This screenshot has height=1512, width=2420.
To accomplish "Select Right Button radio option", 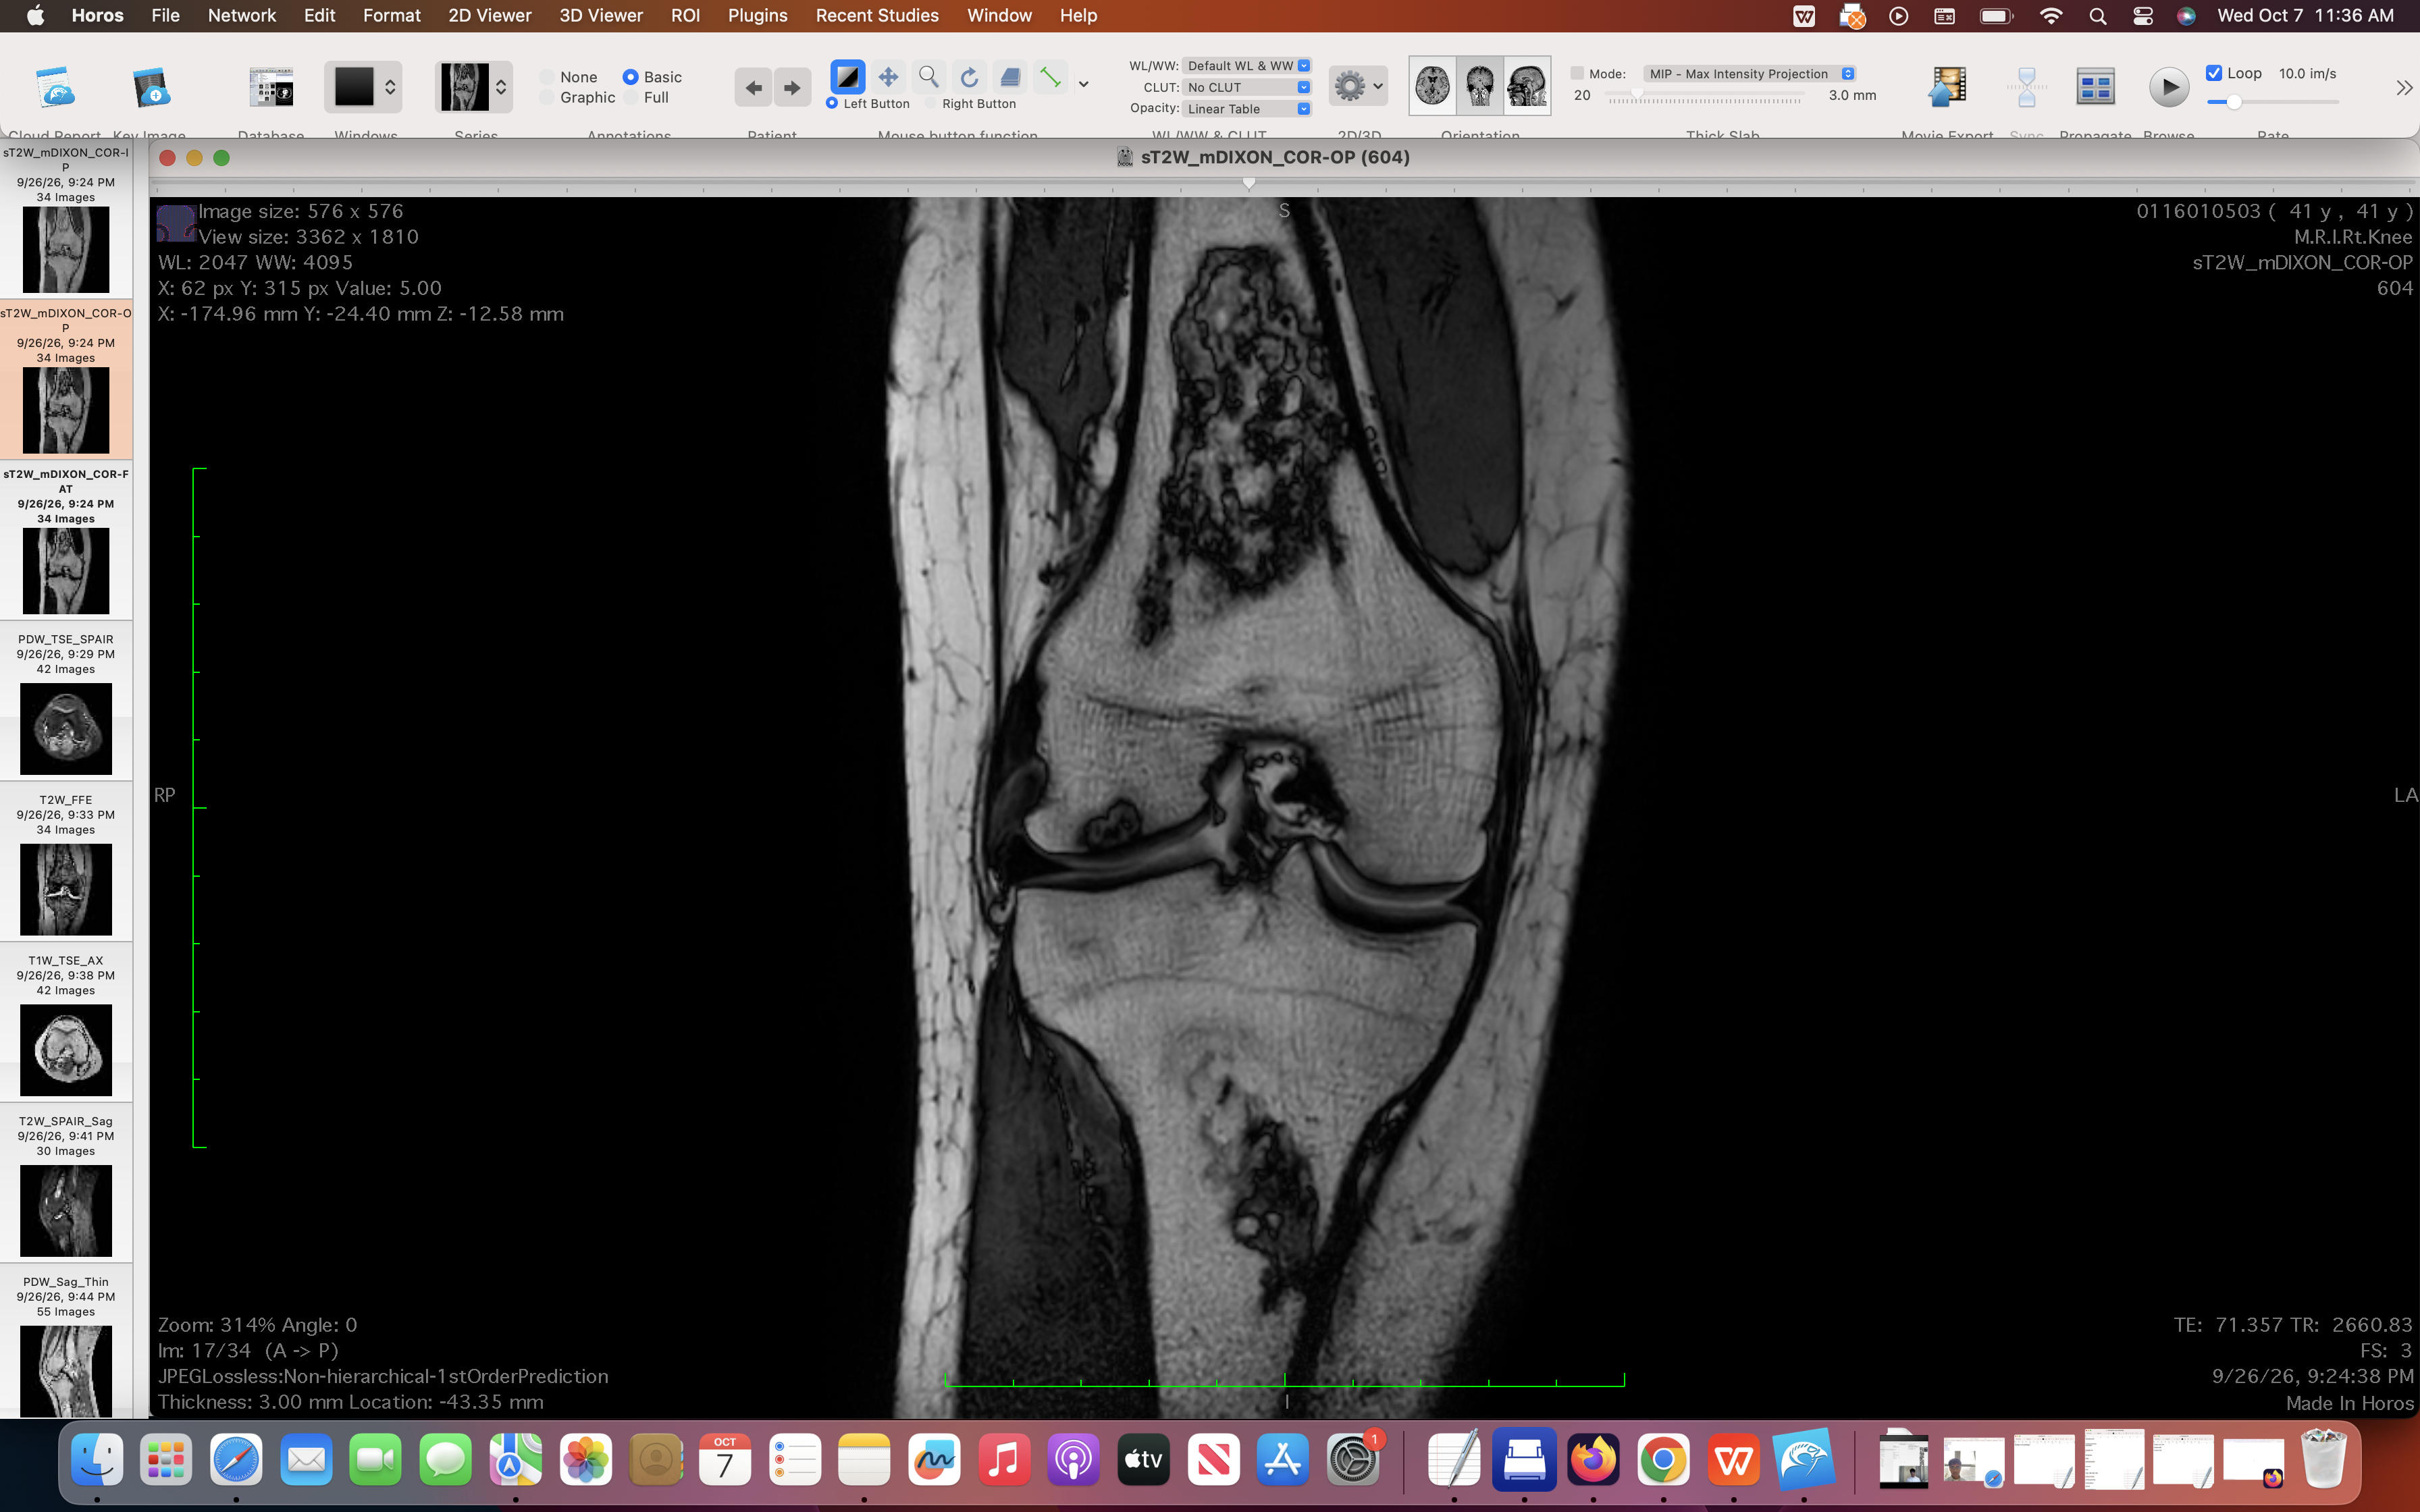I will tap(931, 103).
